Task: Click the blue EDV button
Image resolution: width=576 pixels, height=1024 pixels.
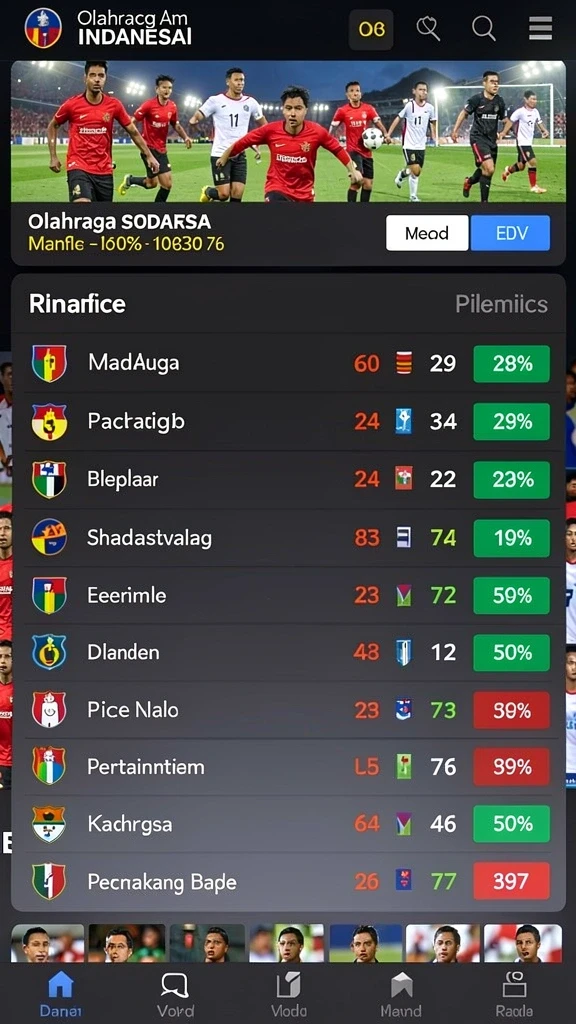Action: 511,233
